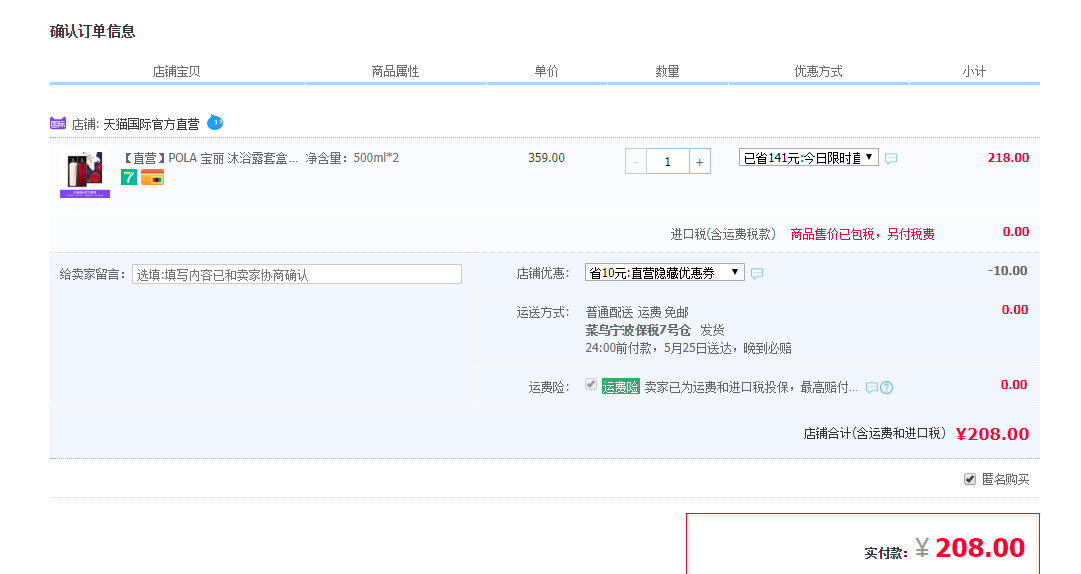Image resolution: width=1081 pixels, height=574 pixels.
Task: Open the 已省141元:今日限时 discount dropdown
Action: [809, 157]
